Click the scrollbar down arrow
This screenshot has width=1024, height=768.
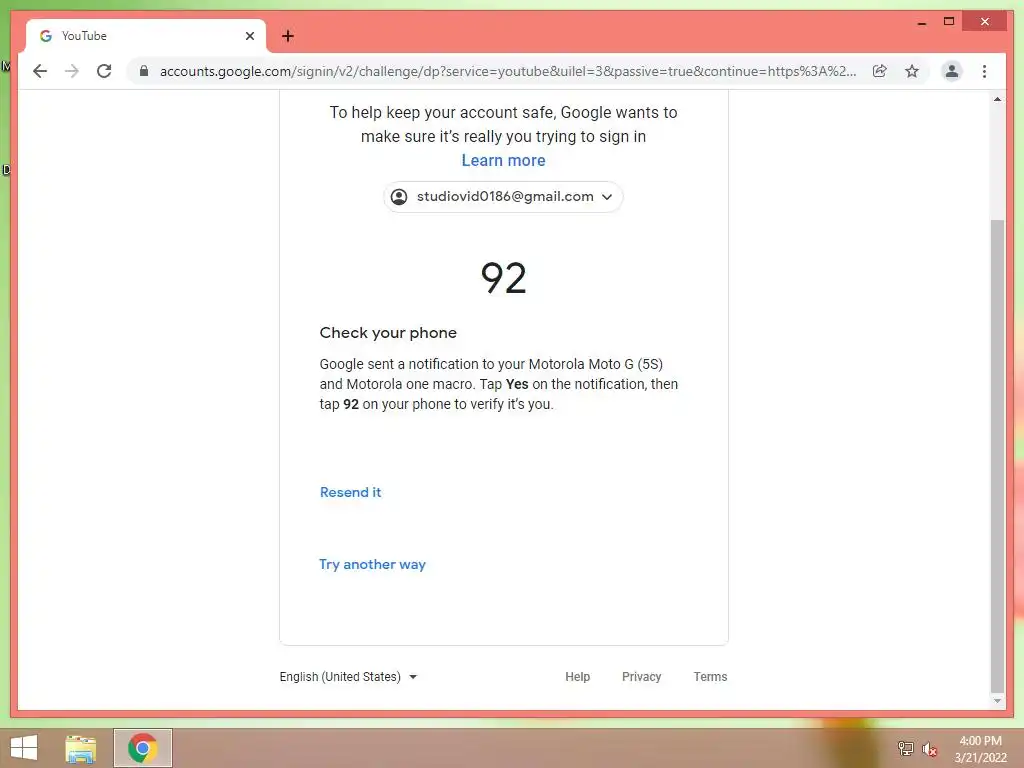997,701
